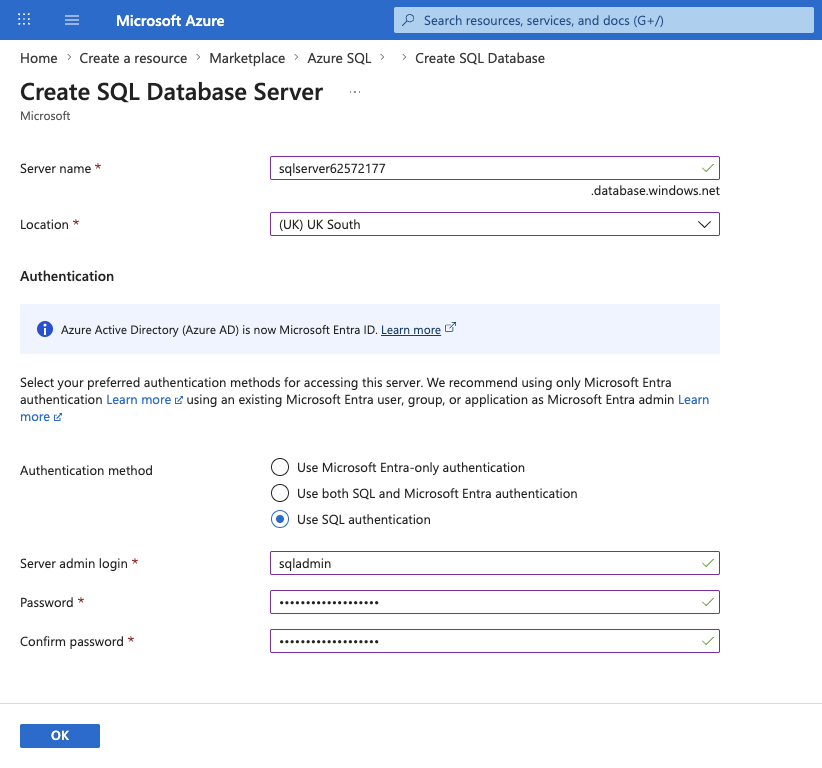Open the Azure portal apps grid icon
Viewport: 822px width, 768px height.
pyautogui.click(x=24, y=20)
